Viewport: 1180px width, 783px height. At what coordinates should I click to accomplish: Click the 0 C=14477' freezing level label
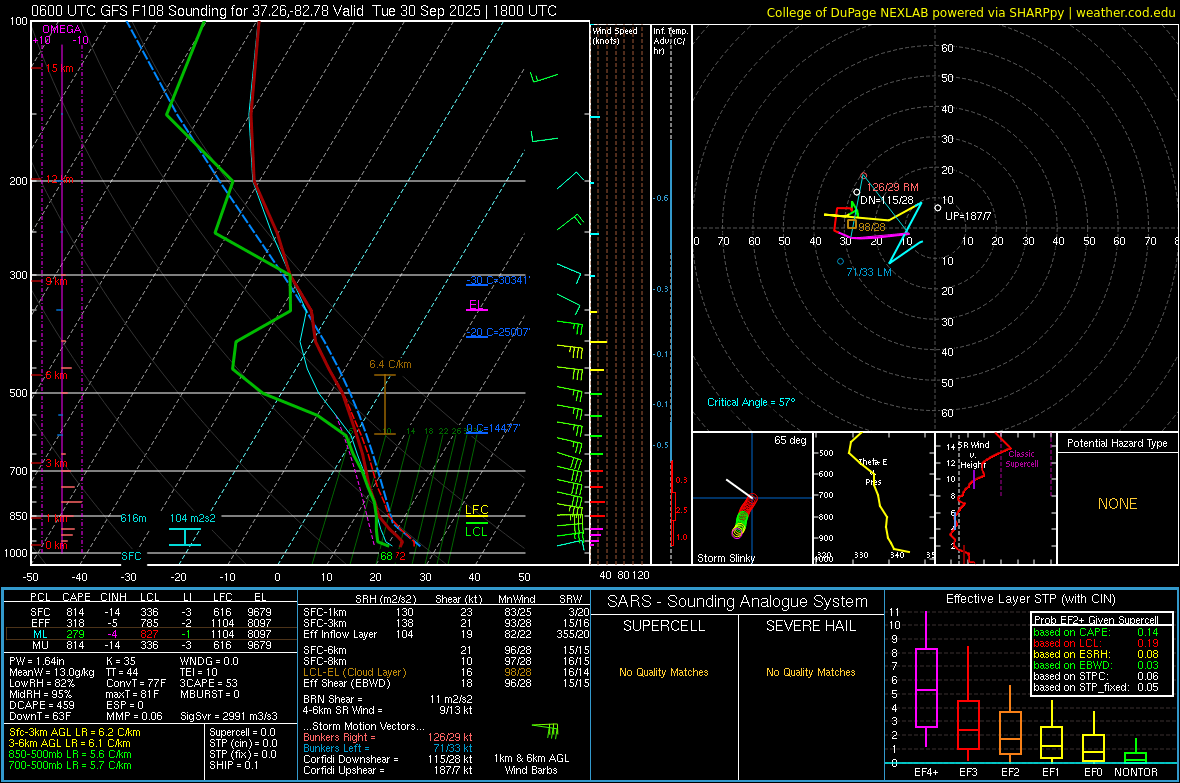[x=493, y=428]
